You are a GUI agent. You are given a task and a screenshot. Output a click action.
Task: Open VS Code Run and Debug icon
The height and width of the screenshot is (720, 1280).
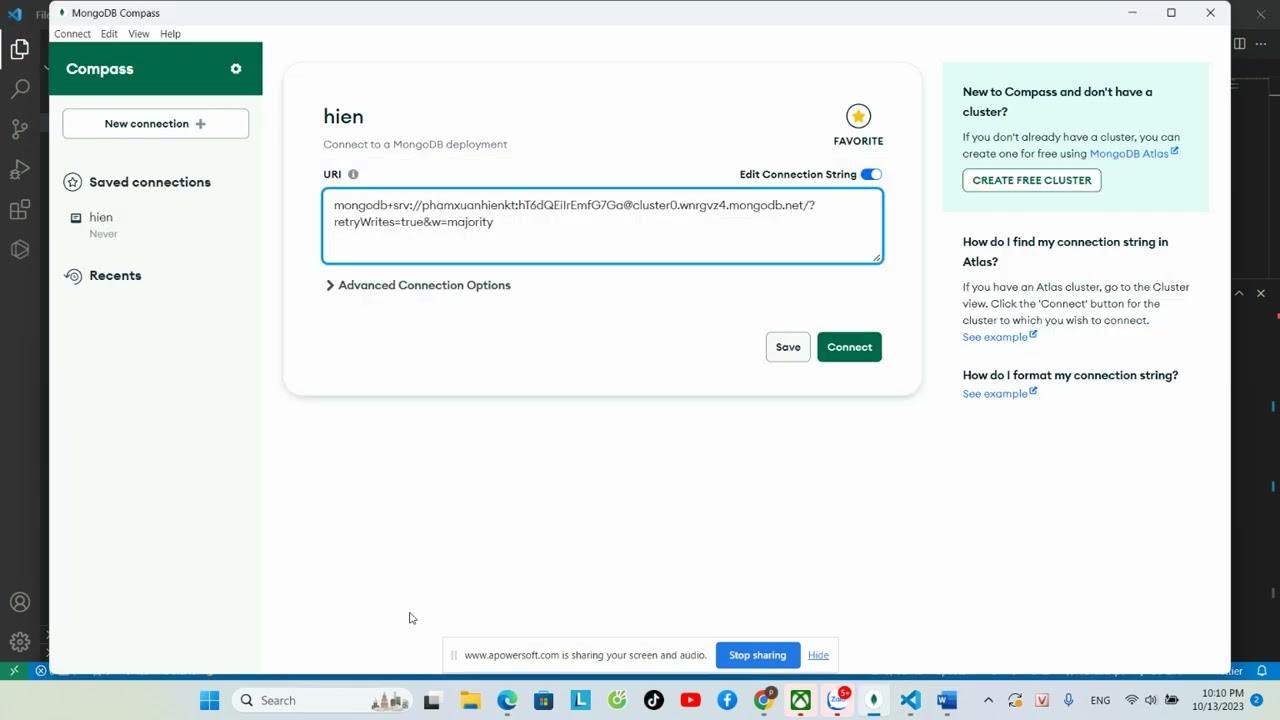click(x=20, y=169)
